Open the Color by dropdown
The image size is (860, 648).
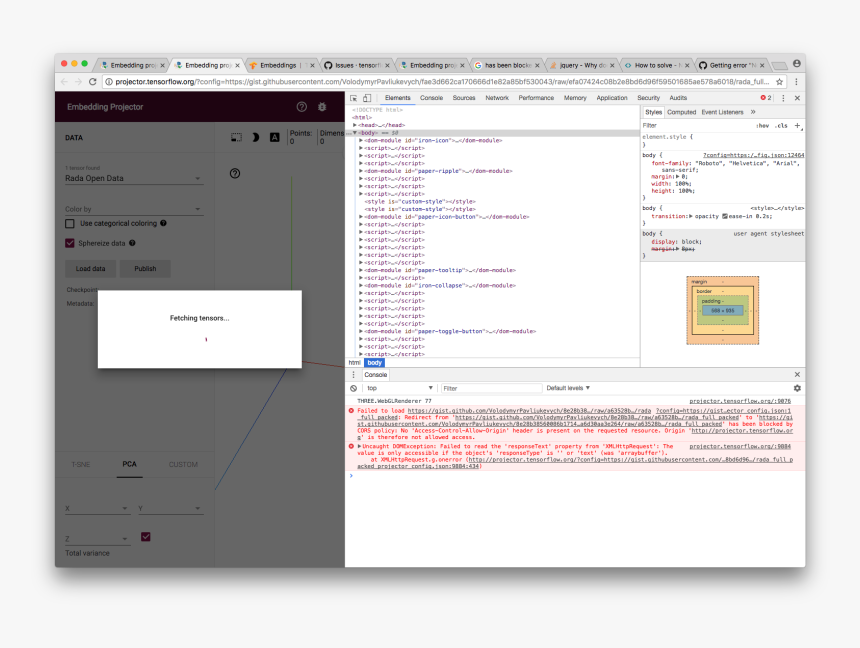click(x=134, y=209)
